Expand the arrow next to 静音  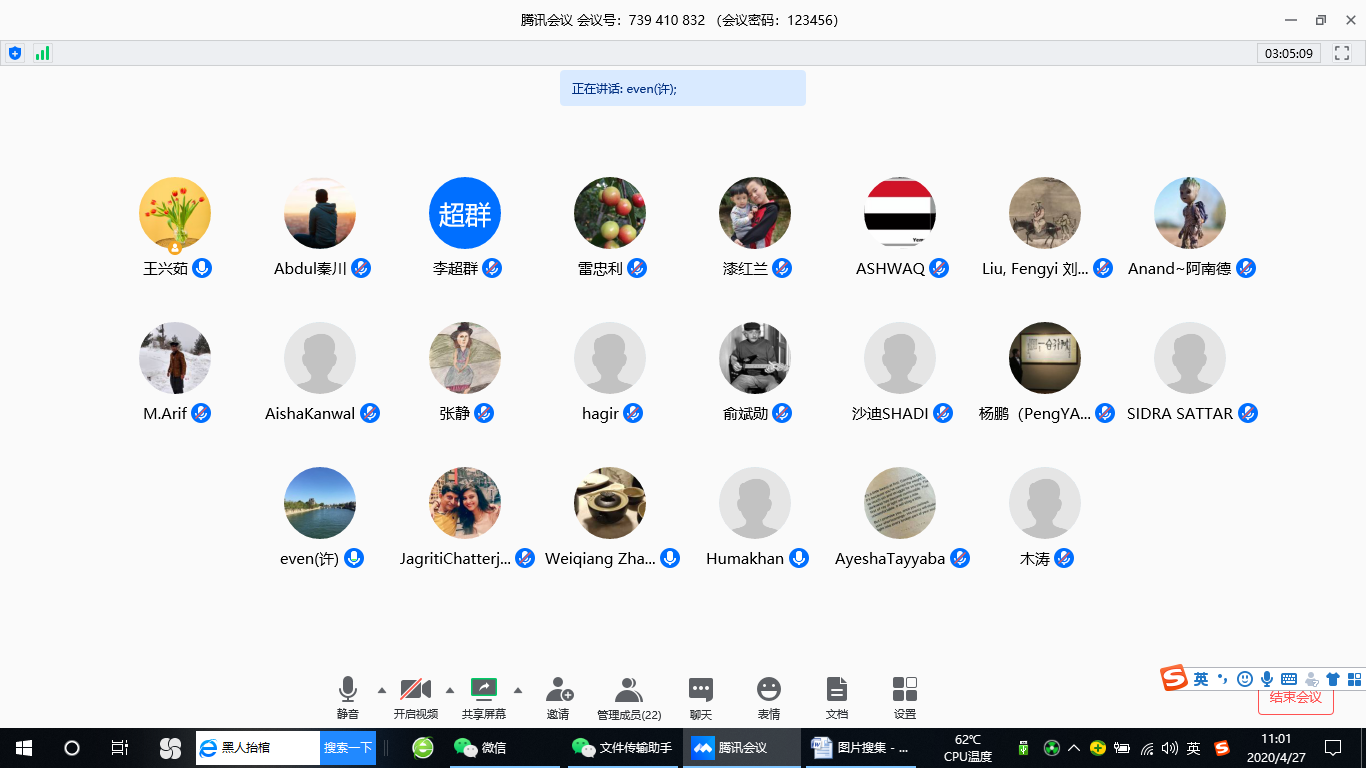tap(381, 690)
